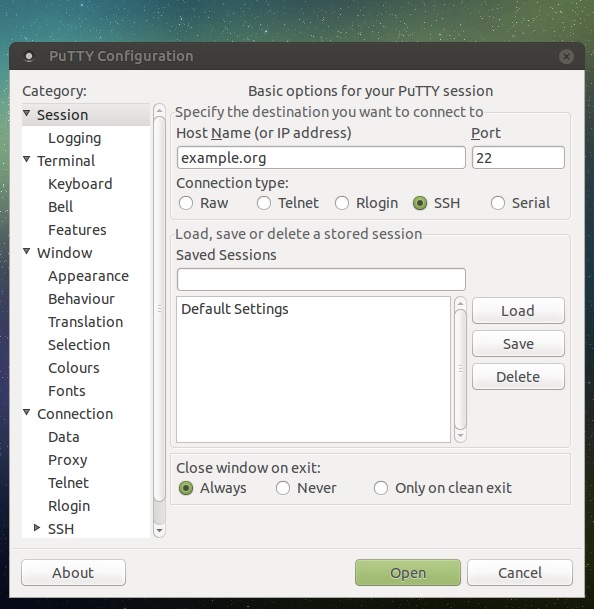The height and width of the screenshot is (609, 594).
Task: Open the Translation settings category
Action: pyautogui.click(x=86, y=322)
